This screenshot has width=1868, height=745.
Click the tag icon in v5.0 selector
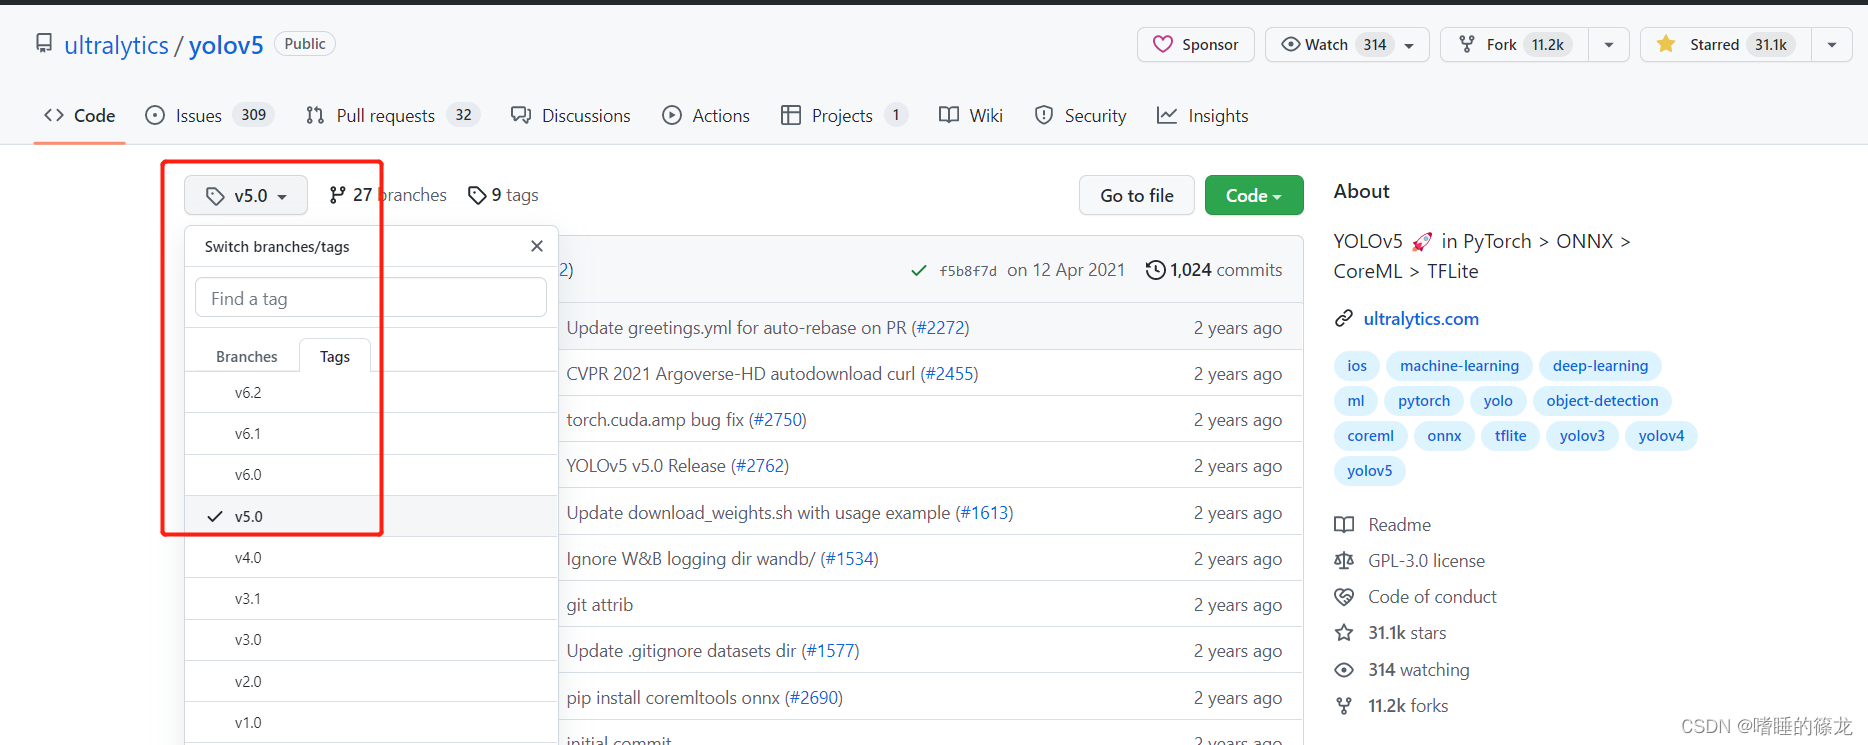pos(215,196)
